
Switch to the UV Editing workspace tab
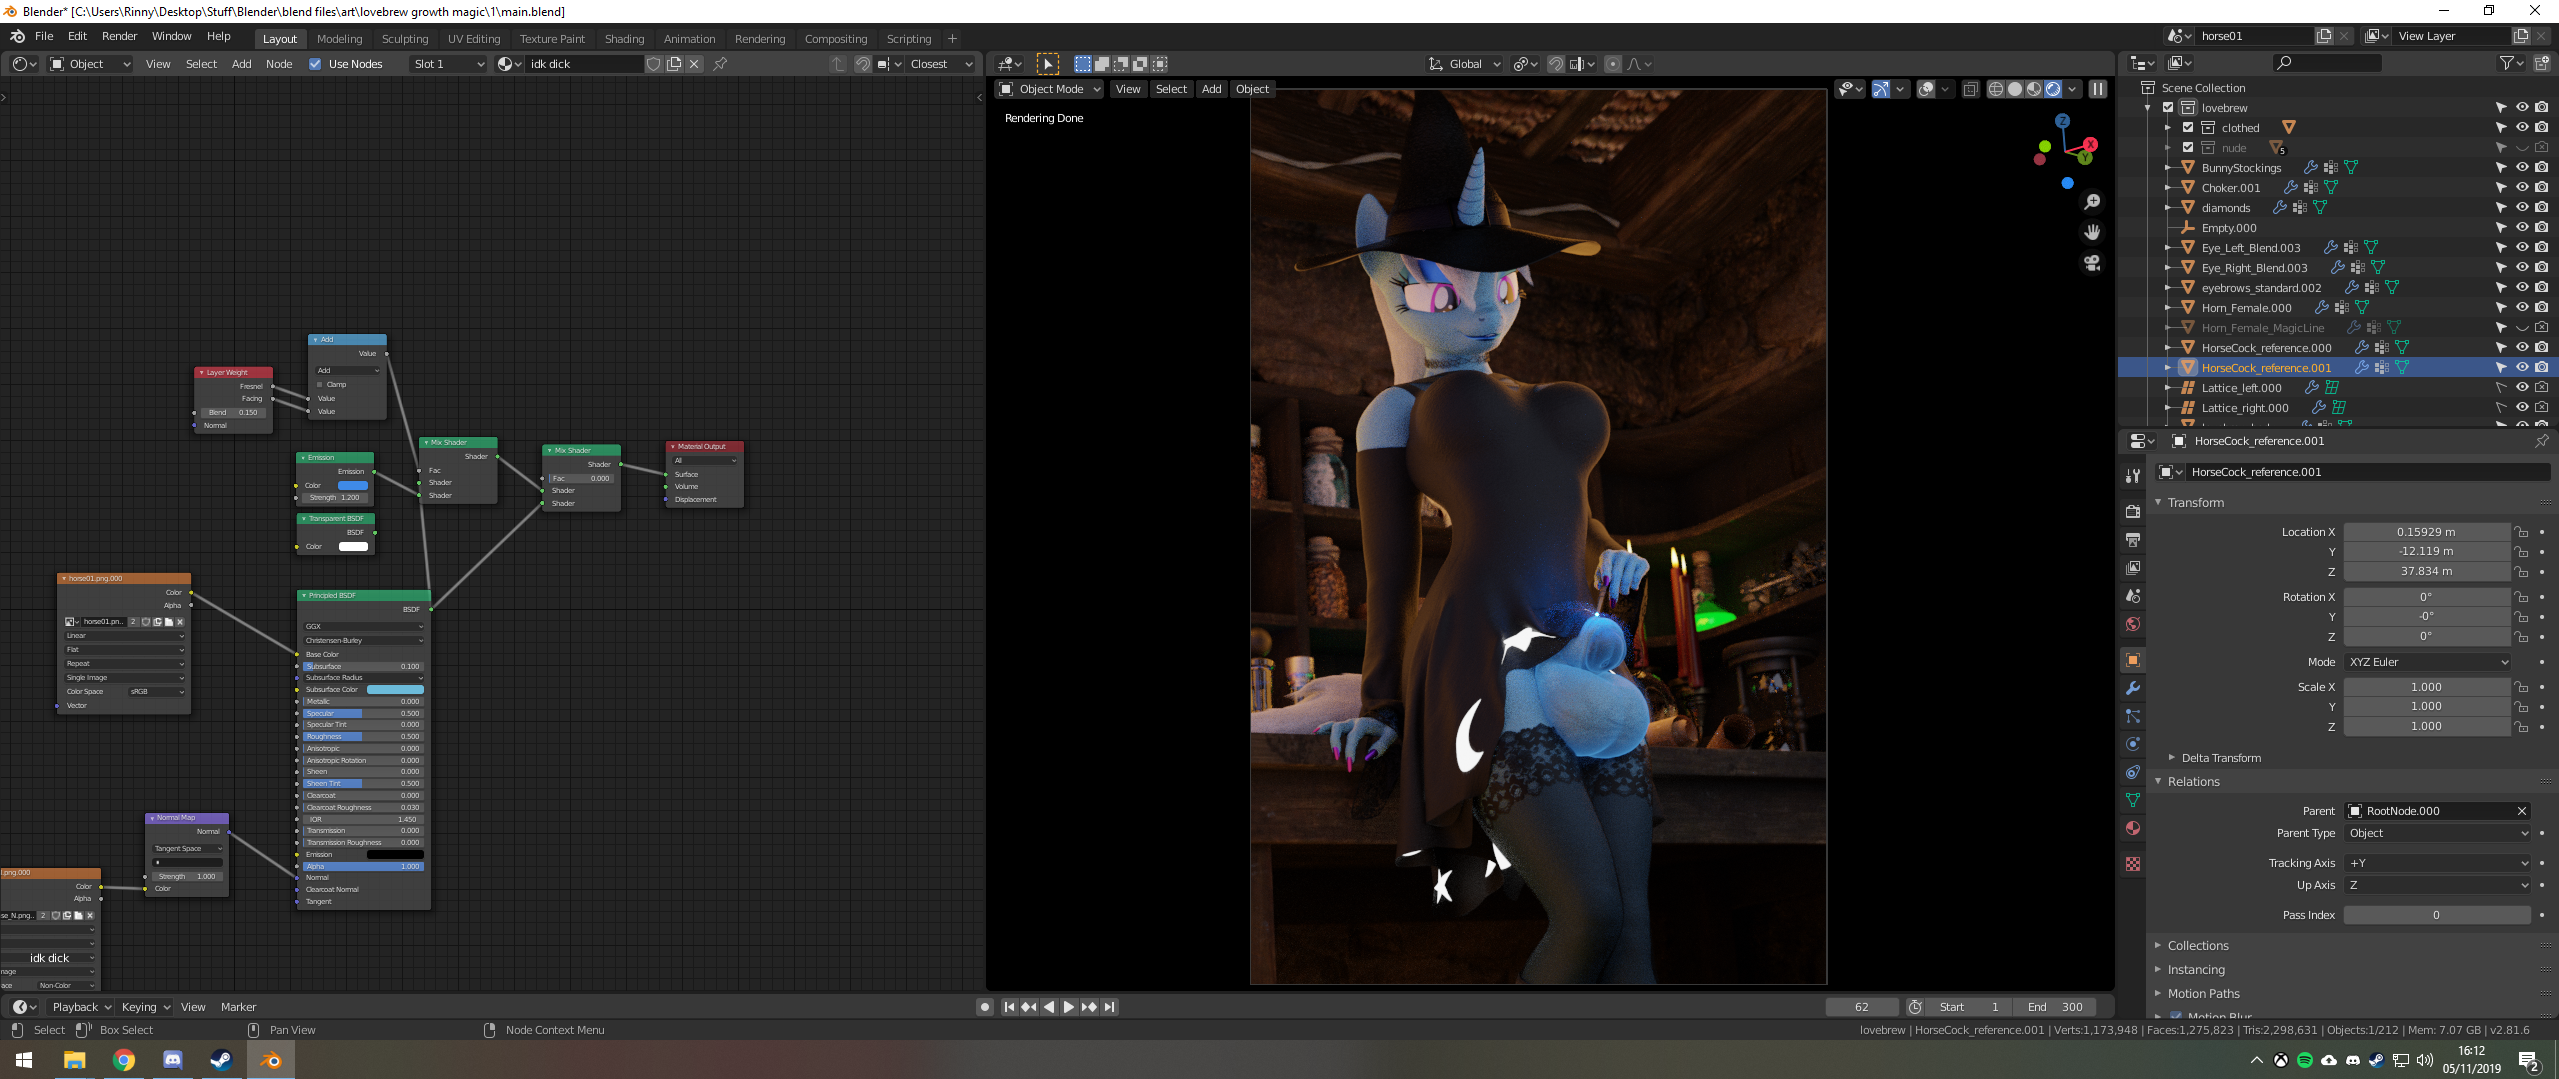point(473,39)
